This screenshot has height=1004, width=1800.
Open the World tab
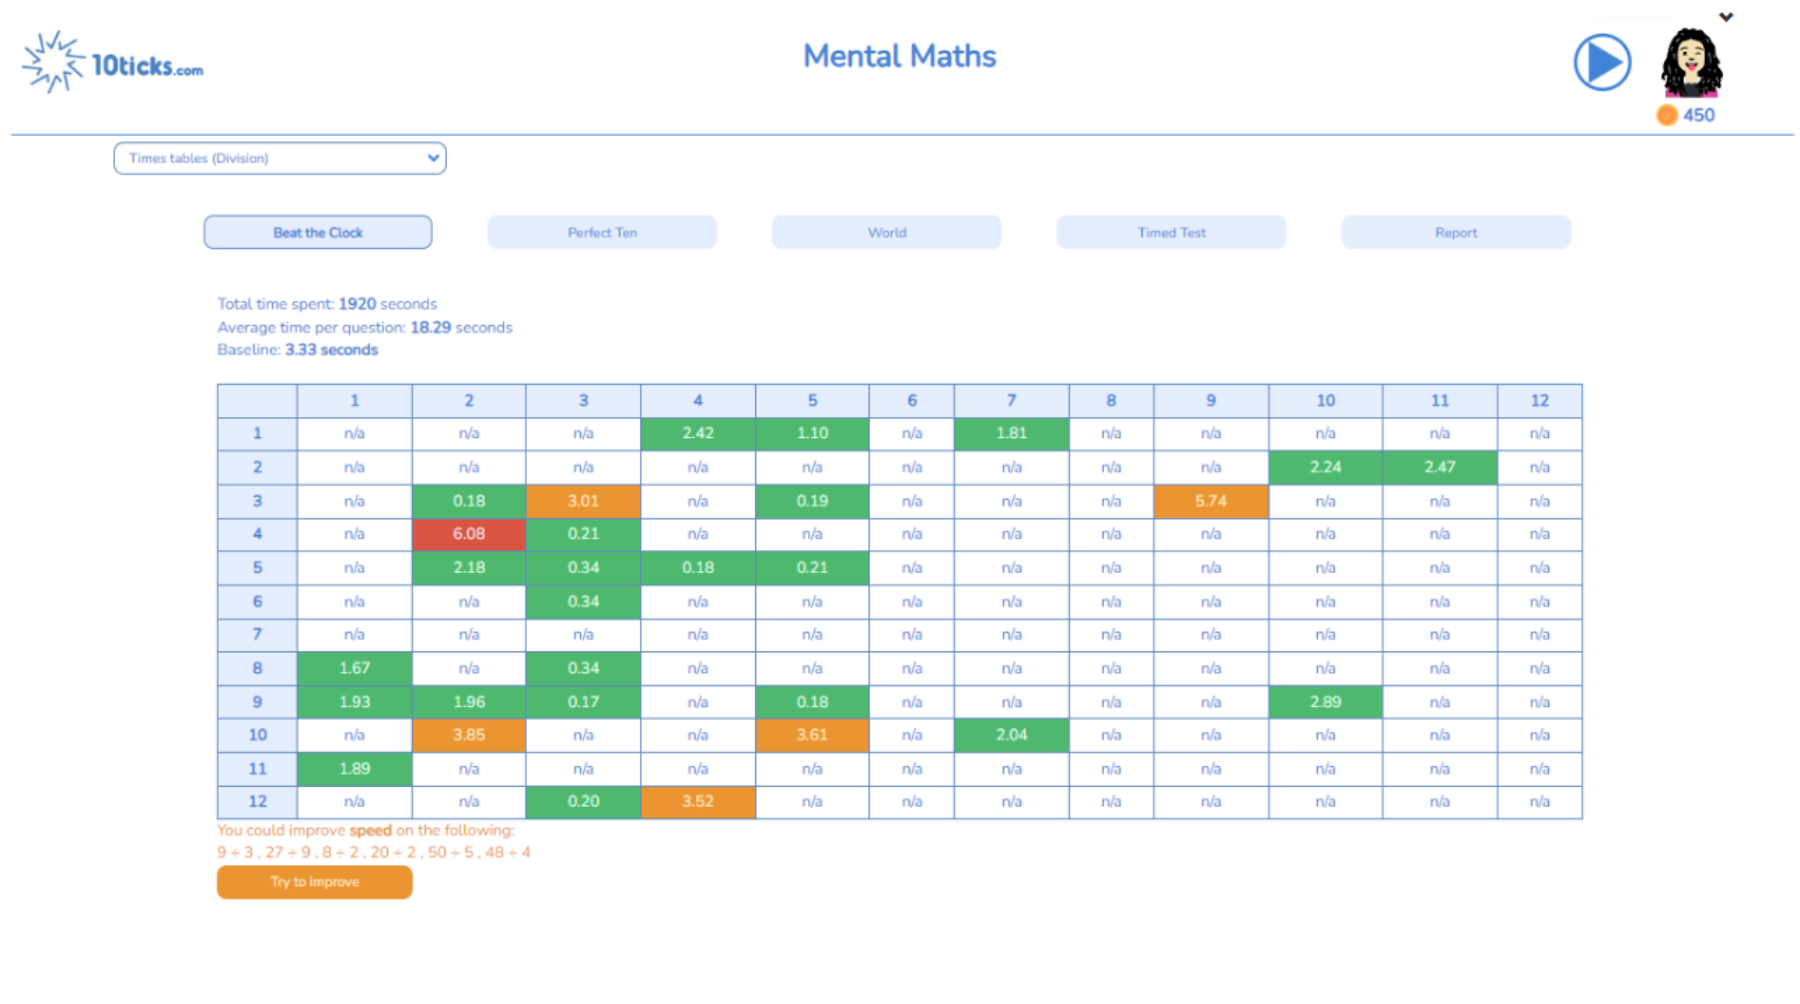[886, 232]
